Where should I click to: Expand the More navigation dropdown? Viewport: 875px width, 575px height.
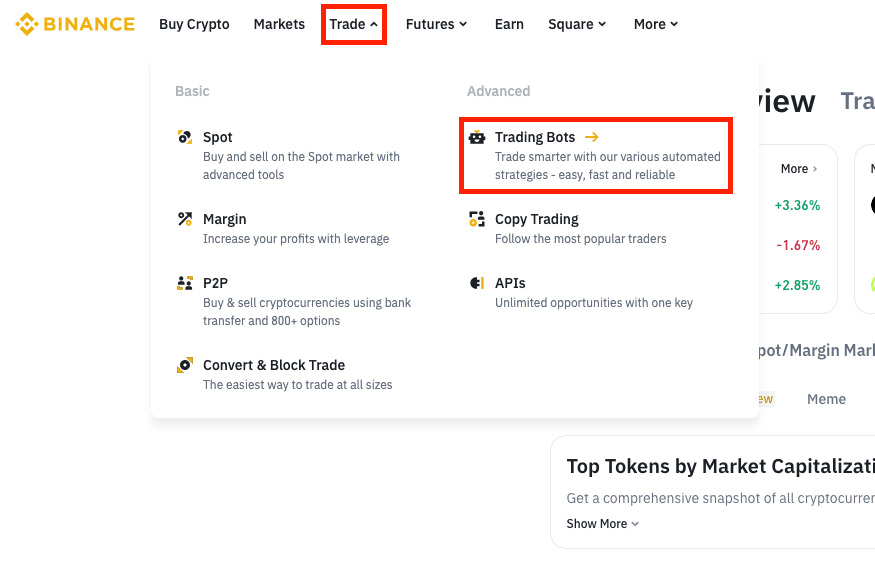[x=656, y=24]
